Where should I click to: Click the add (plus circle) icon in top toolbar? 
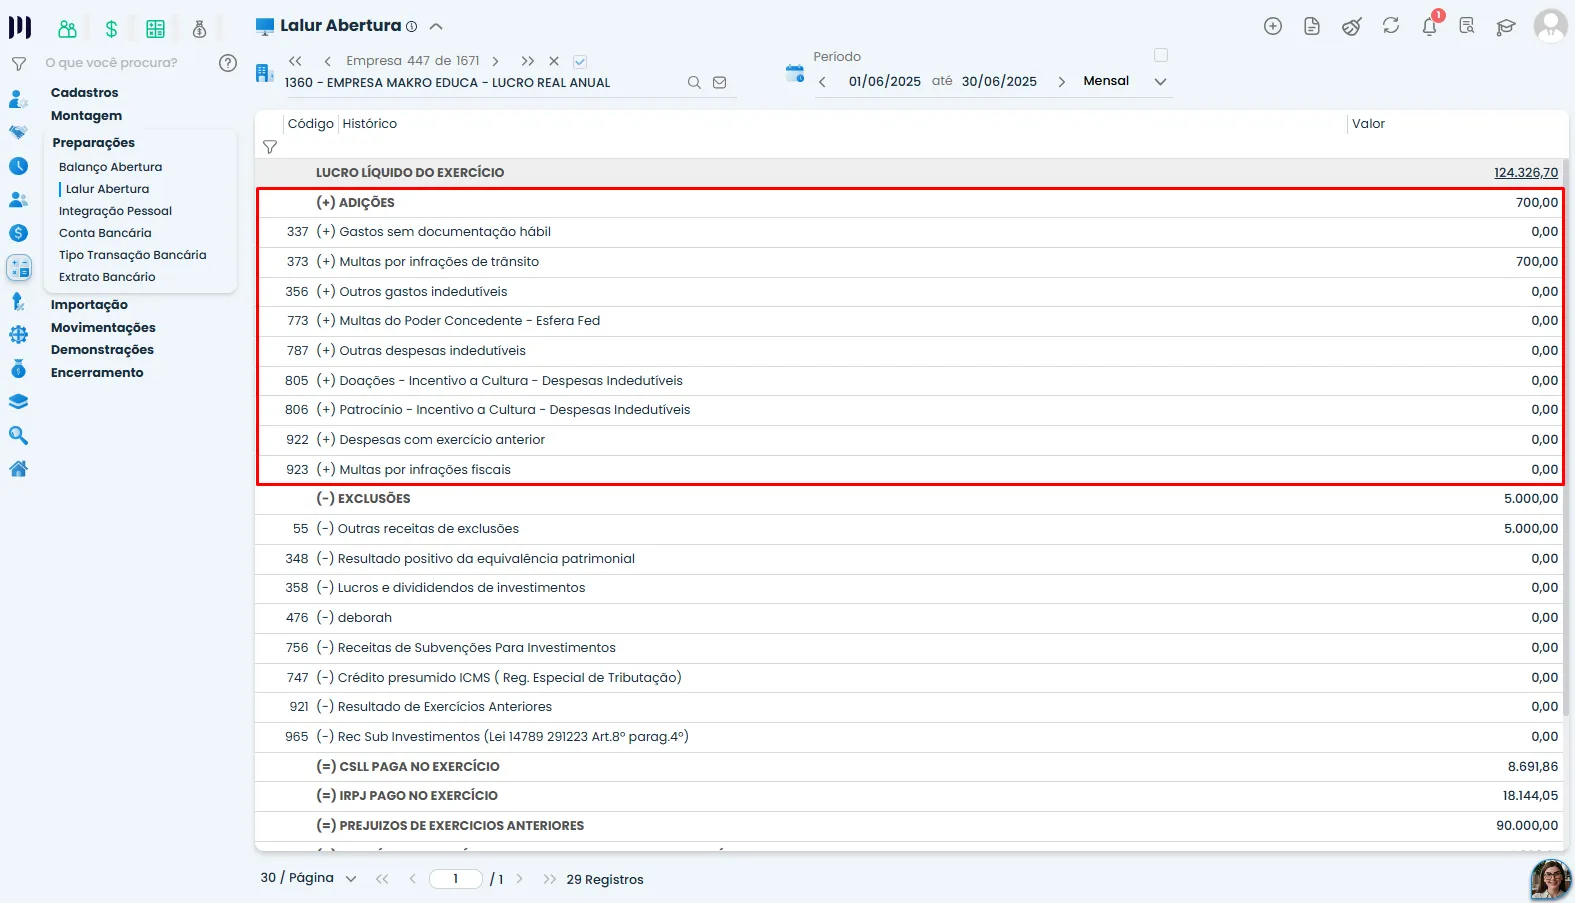pyautogui.click(x=1273, y=27)
